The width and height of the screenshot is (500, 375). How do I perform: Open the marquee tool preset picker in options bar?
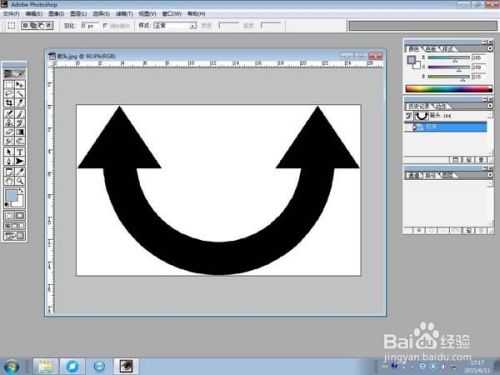coord(11,26)
